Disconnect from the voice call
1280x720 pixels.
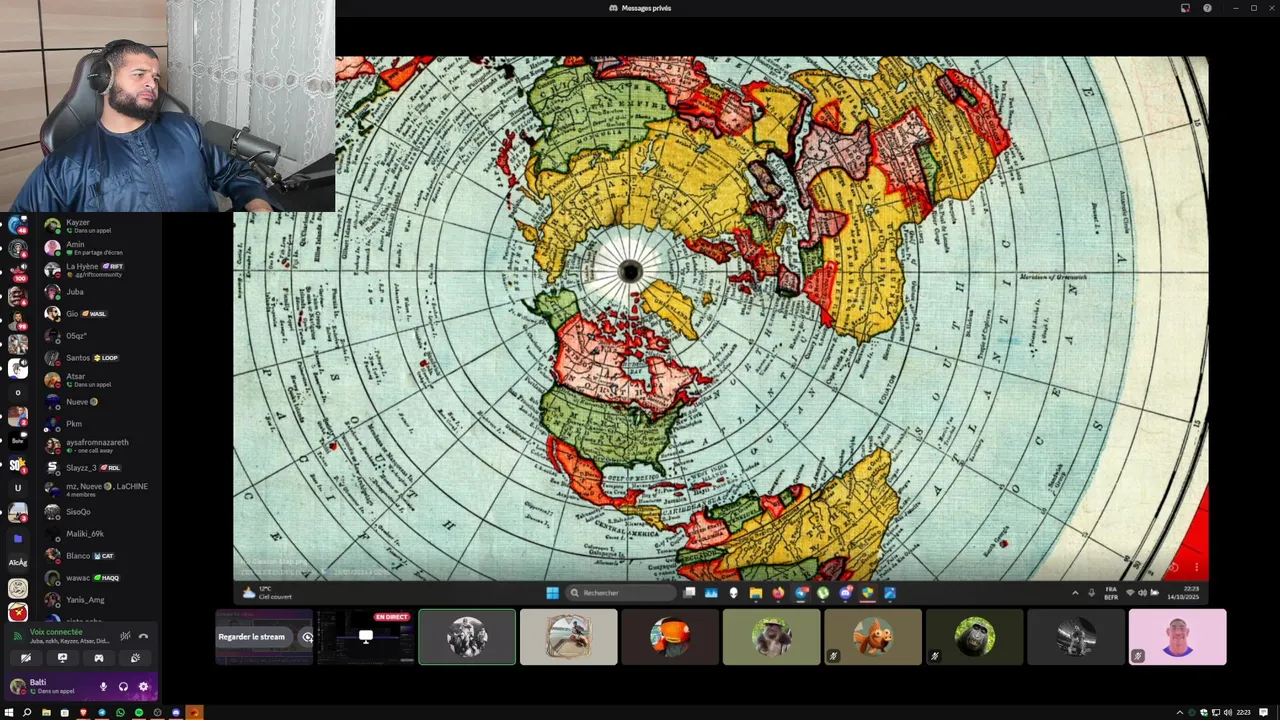(143, 636)
